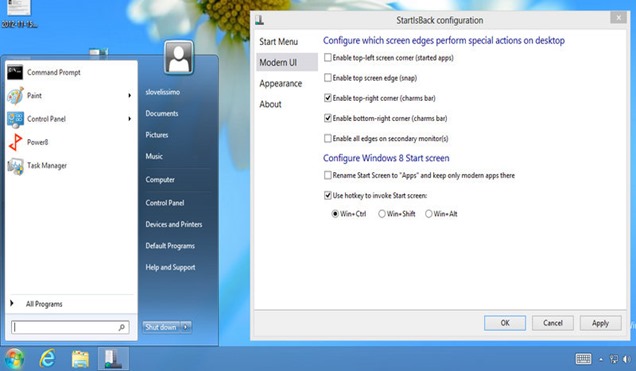Screen dimensions: 636x371
Task: Click the user account picture
Action: click(x=179, y=58)
